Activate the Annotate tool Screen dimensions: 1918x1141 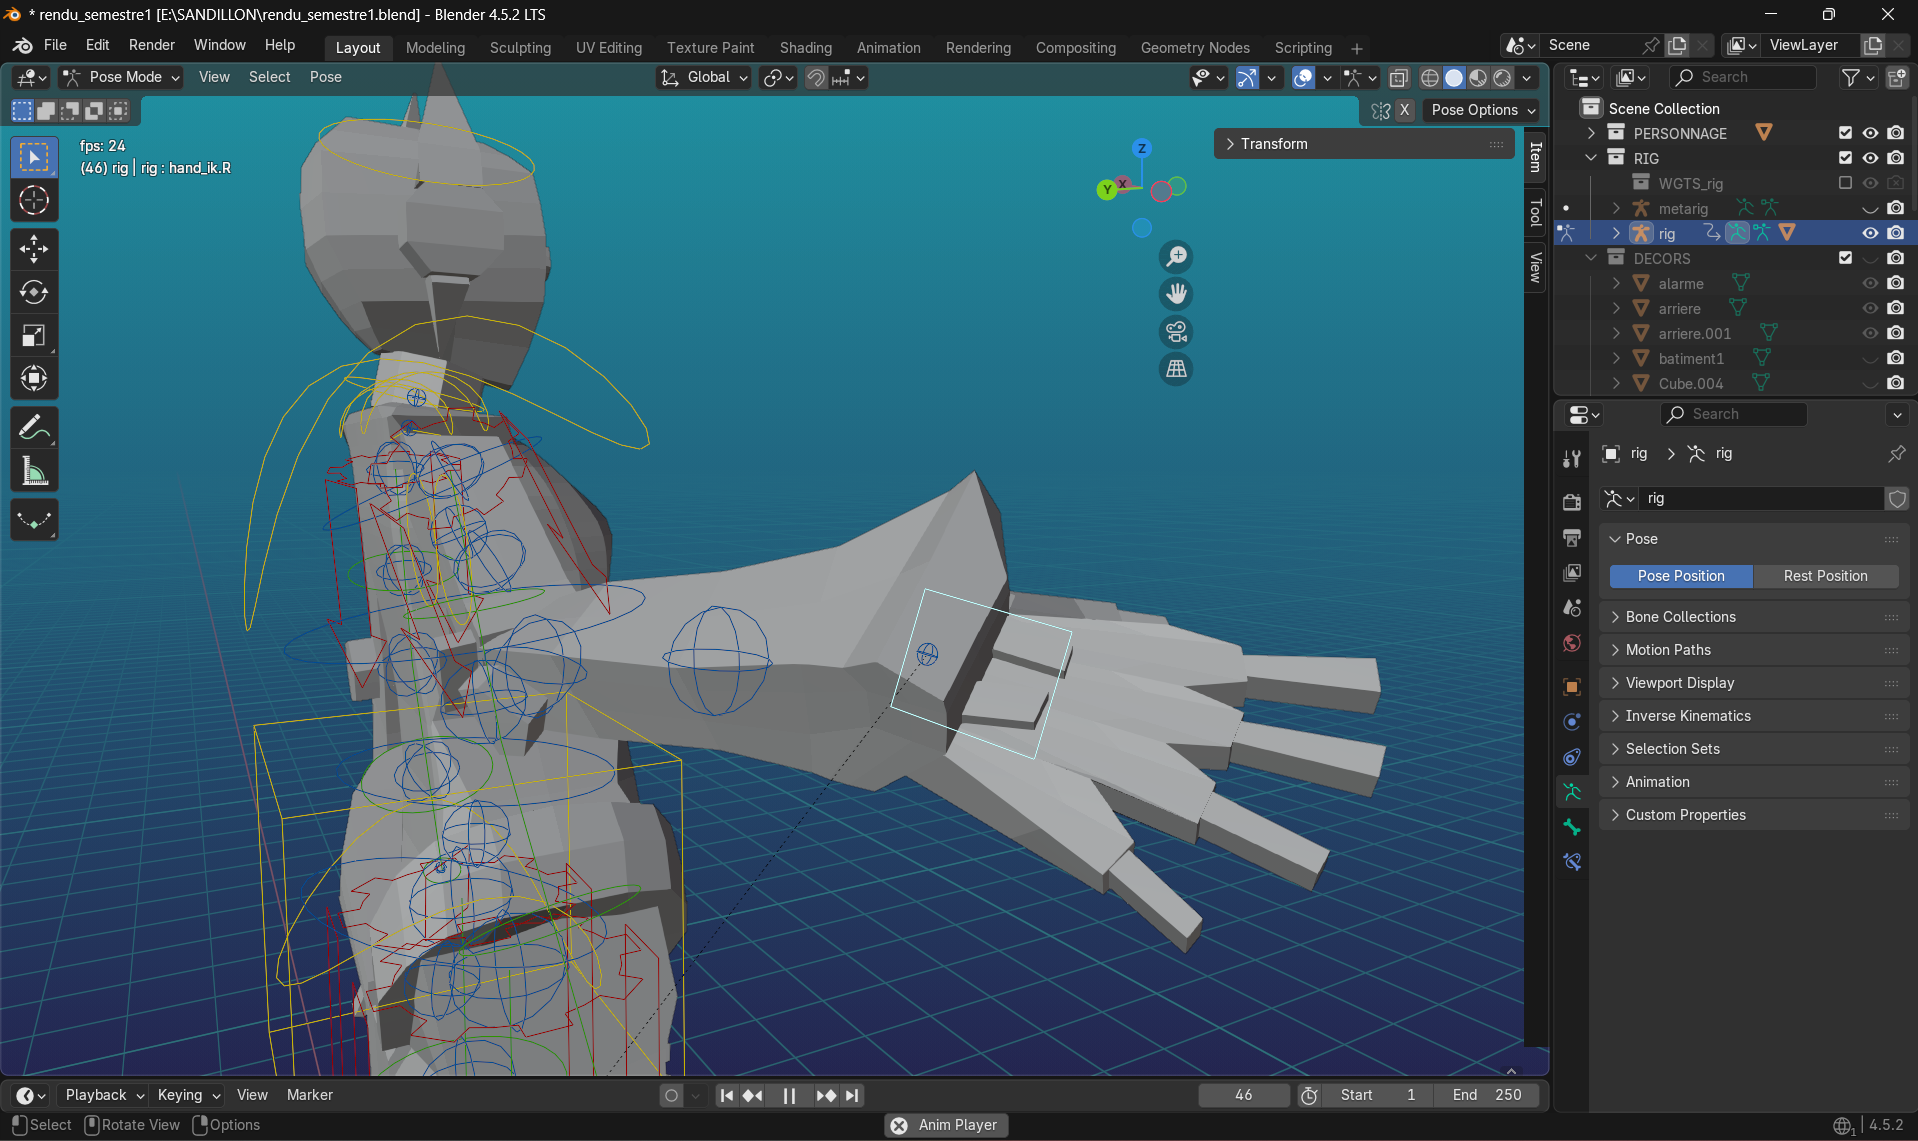pyautogui.click(x=34, y=427)
